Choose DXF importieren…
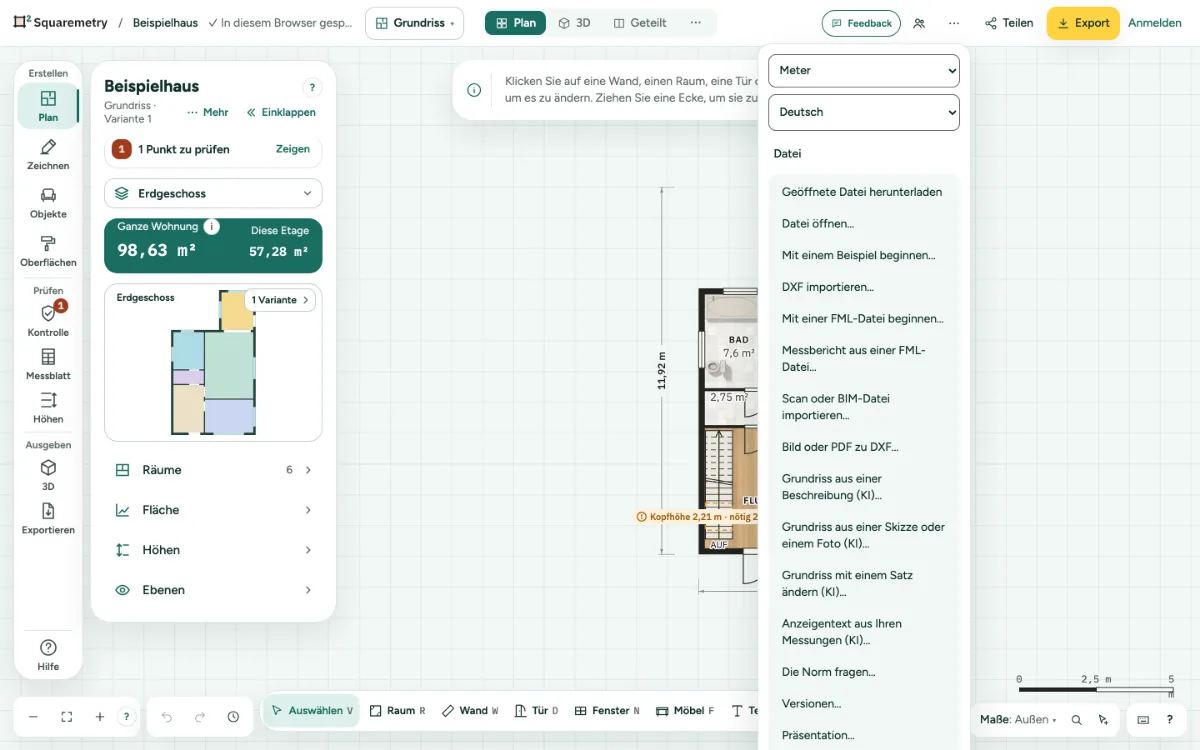The image size is (1200, 750). point(864,287)
